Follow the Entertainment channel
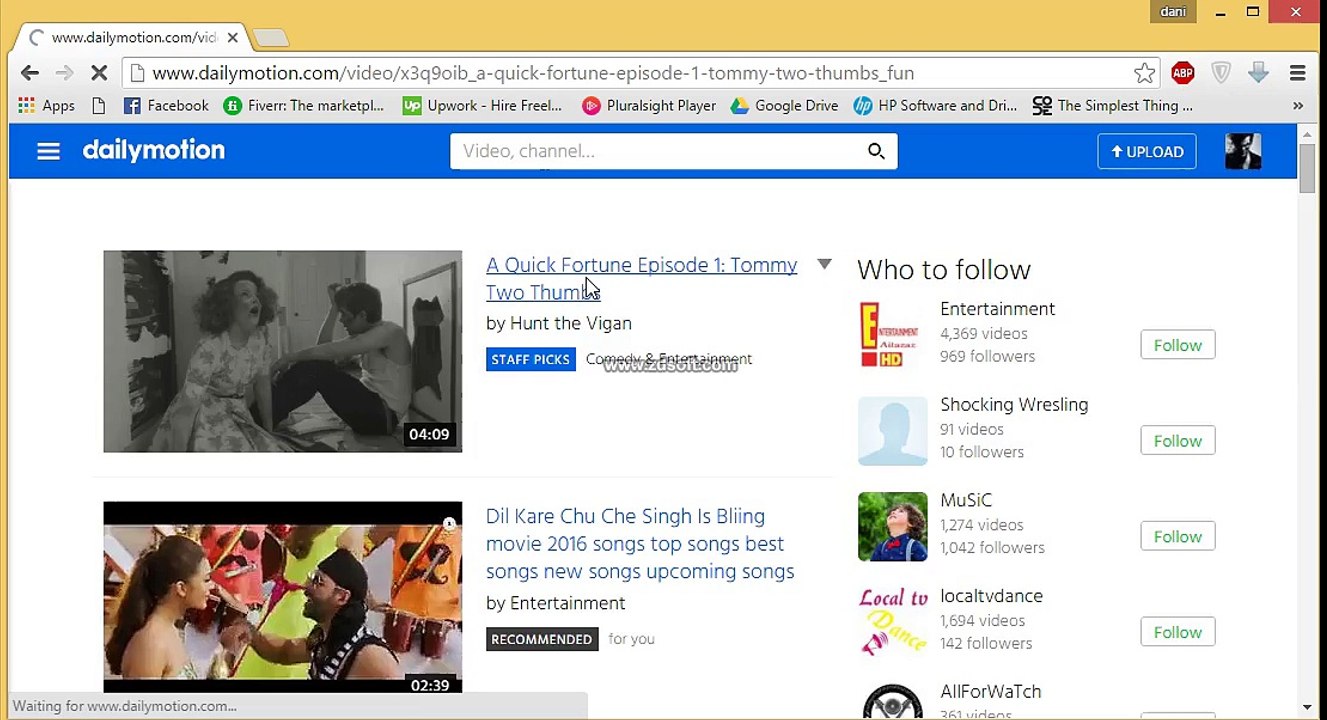This screenshot has width=1327, height=720. tap(1178, 345)
